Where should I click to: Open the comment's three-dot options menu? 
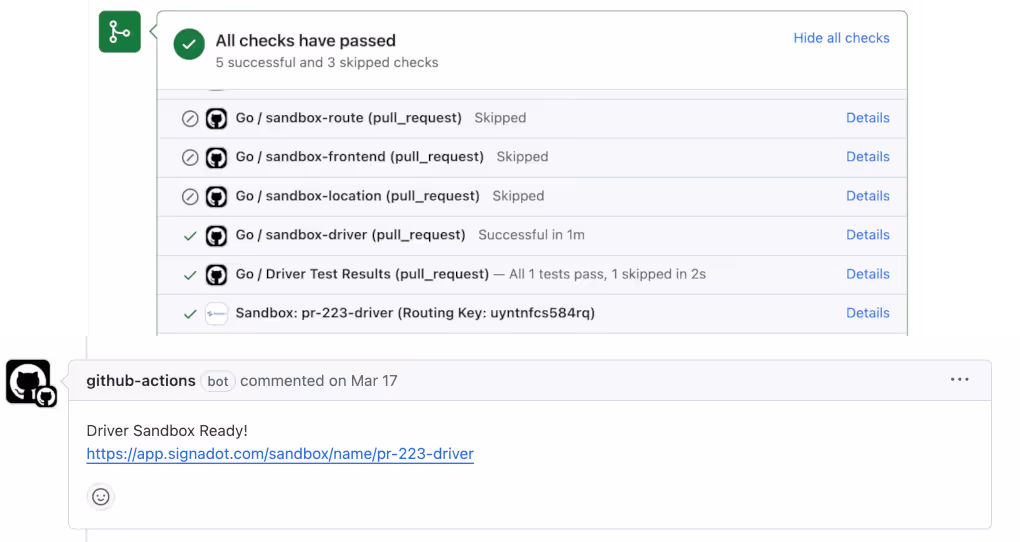(960, 380)
